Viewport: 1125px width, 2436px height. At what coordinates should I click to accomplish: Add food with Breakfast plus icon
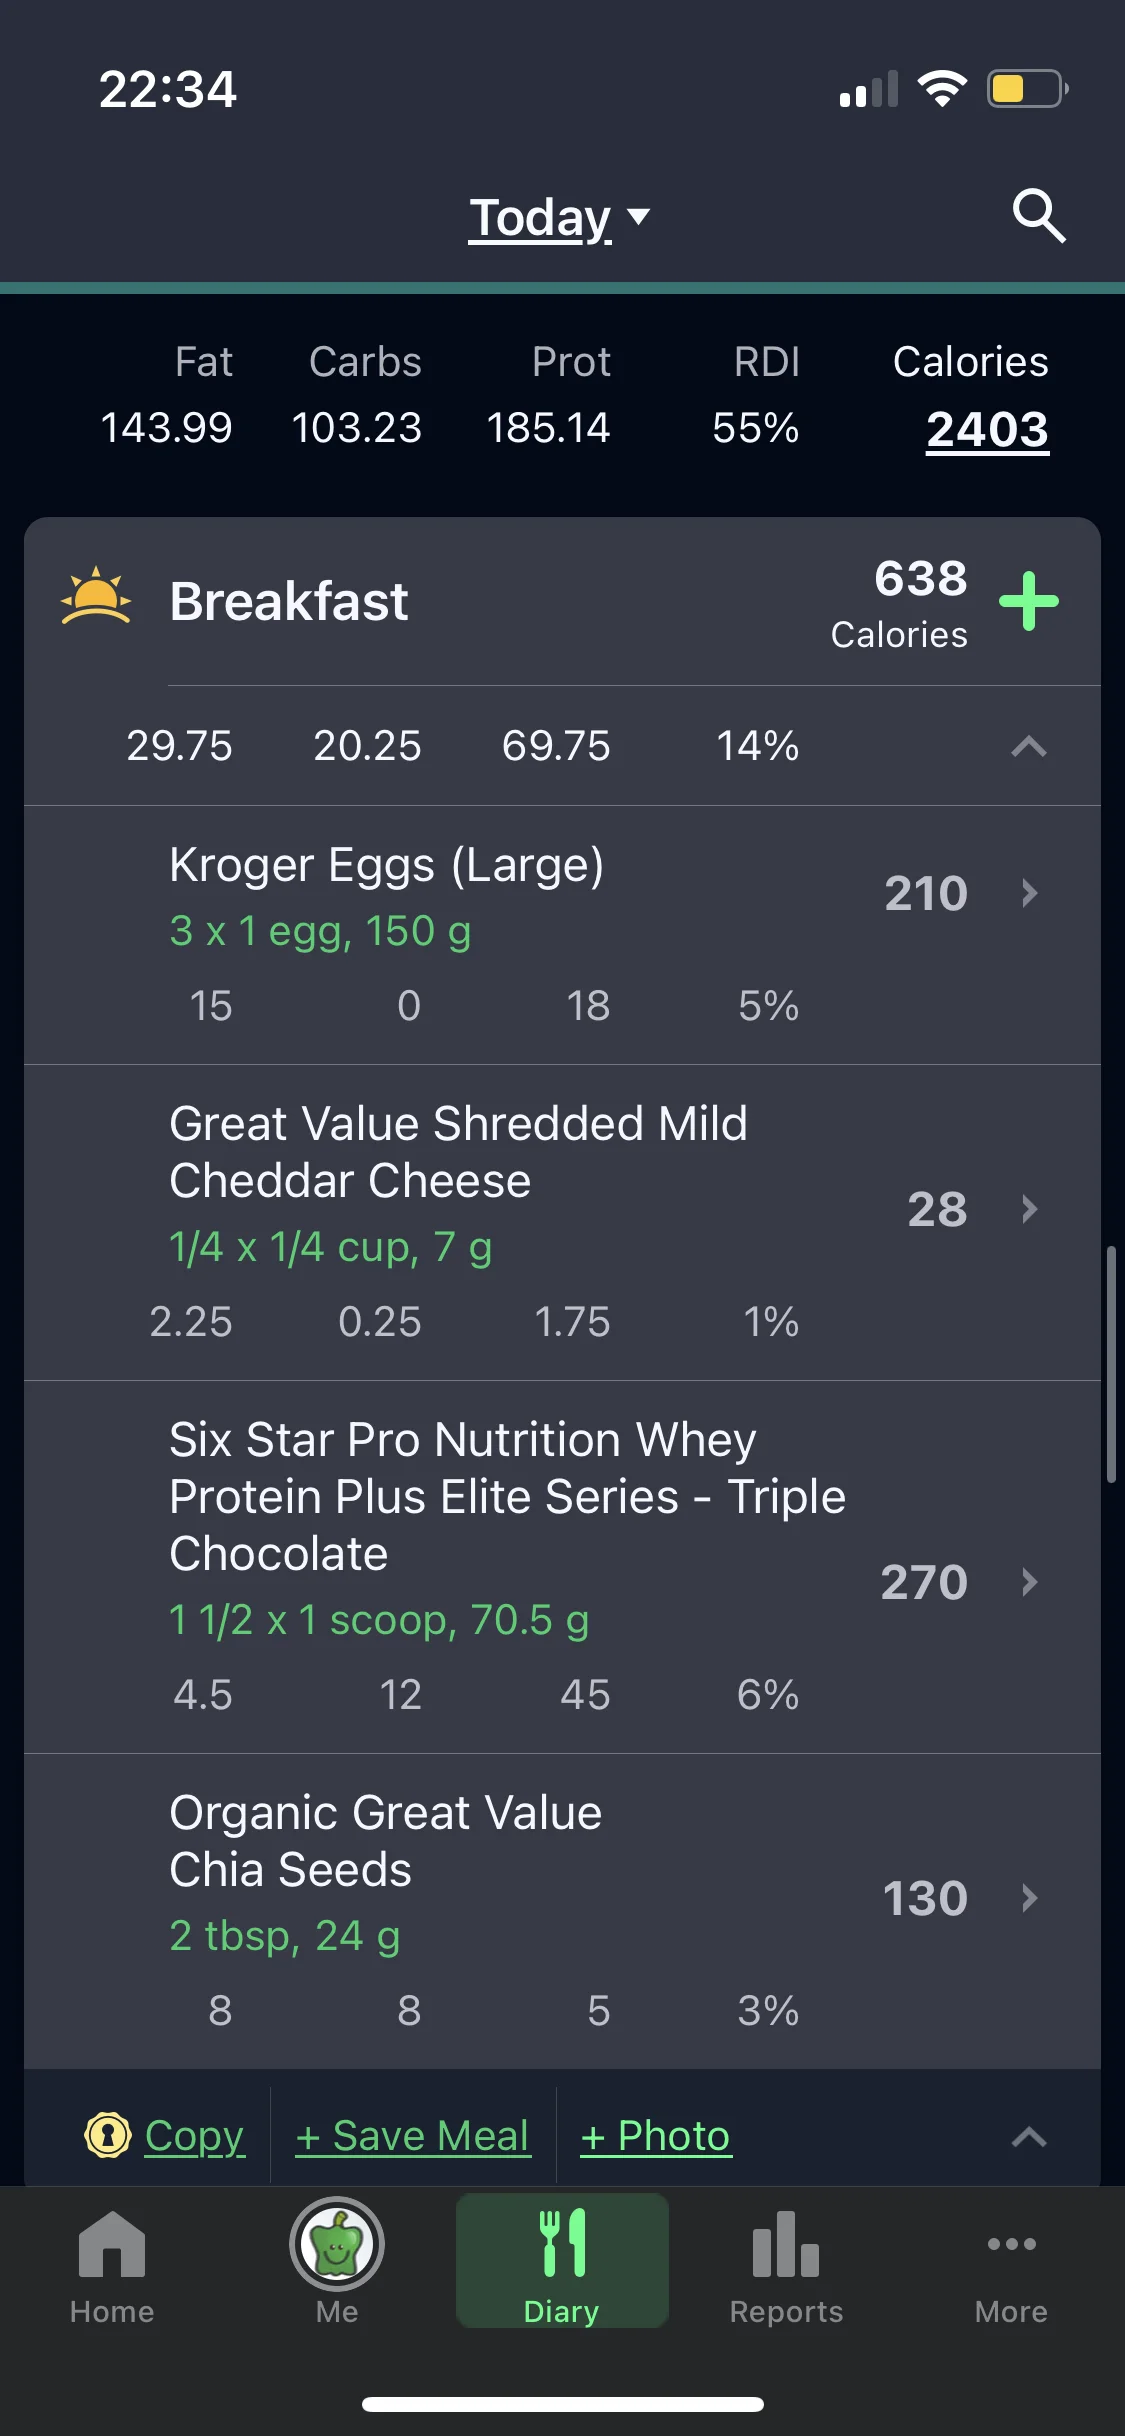pos(1029,602)
